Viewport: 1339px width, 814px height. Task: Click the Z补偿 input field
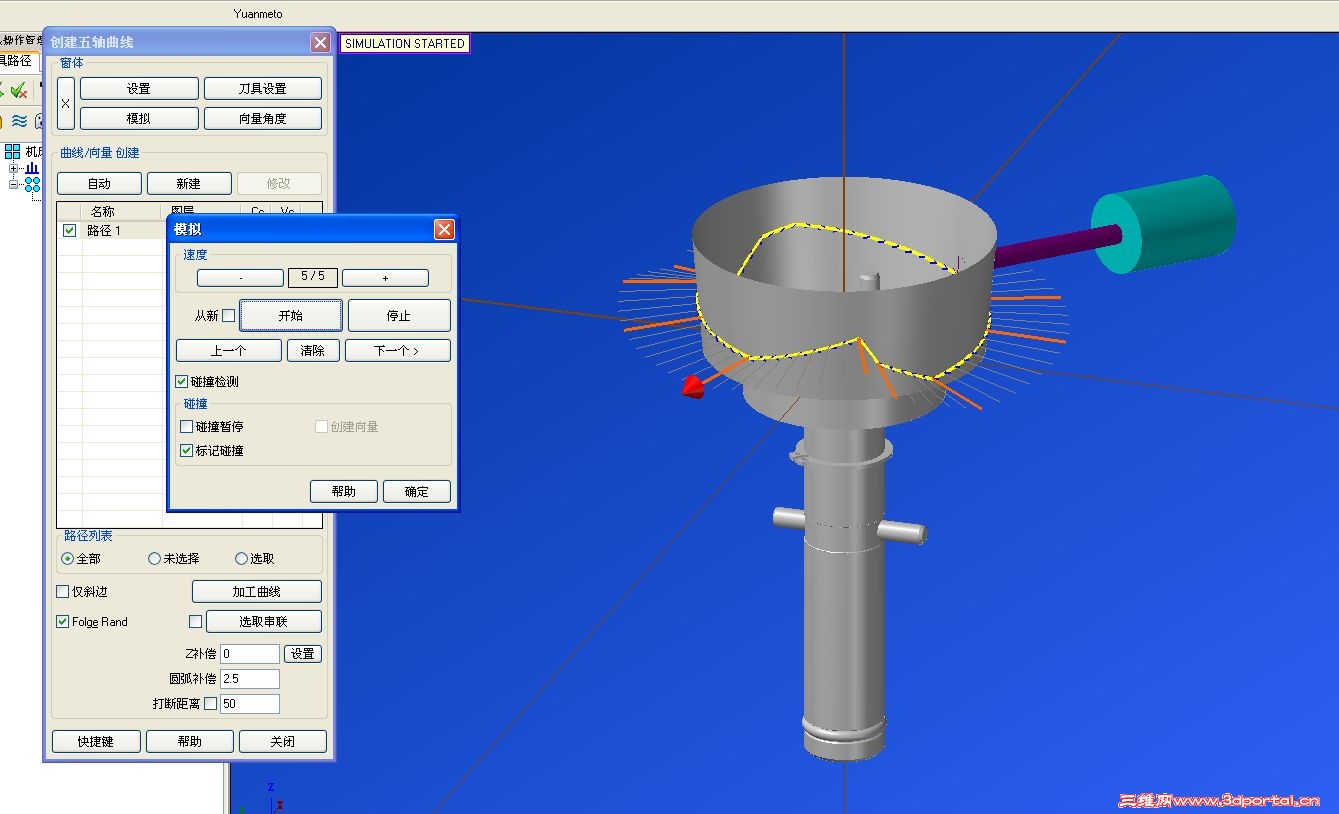click(x=250, y=654)
